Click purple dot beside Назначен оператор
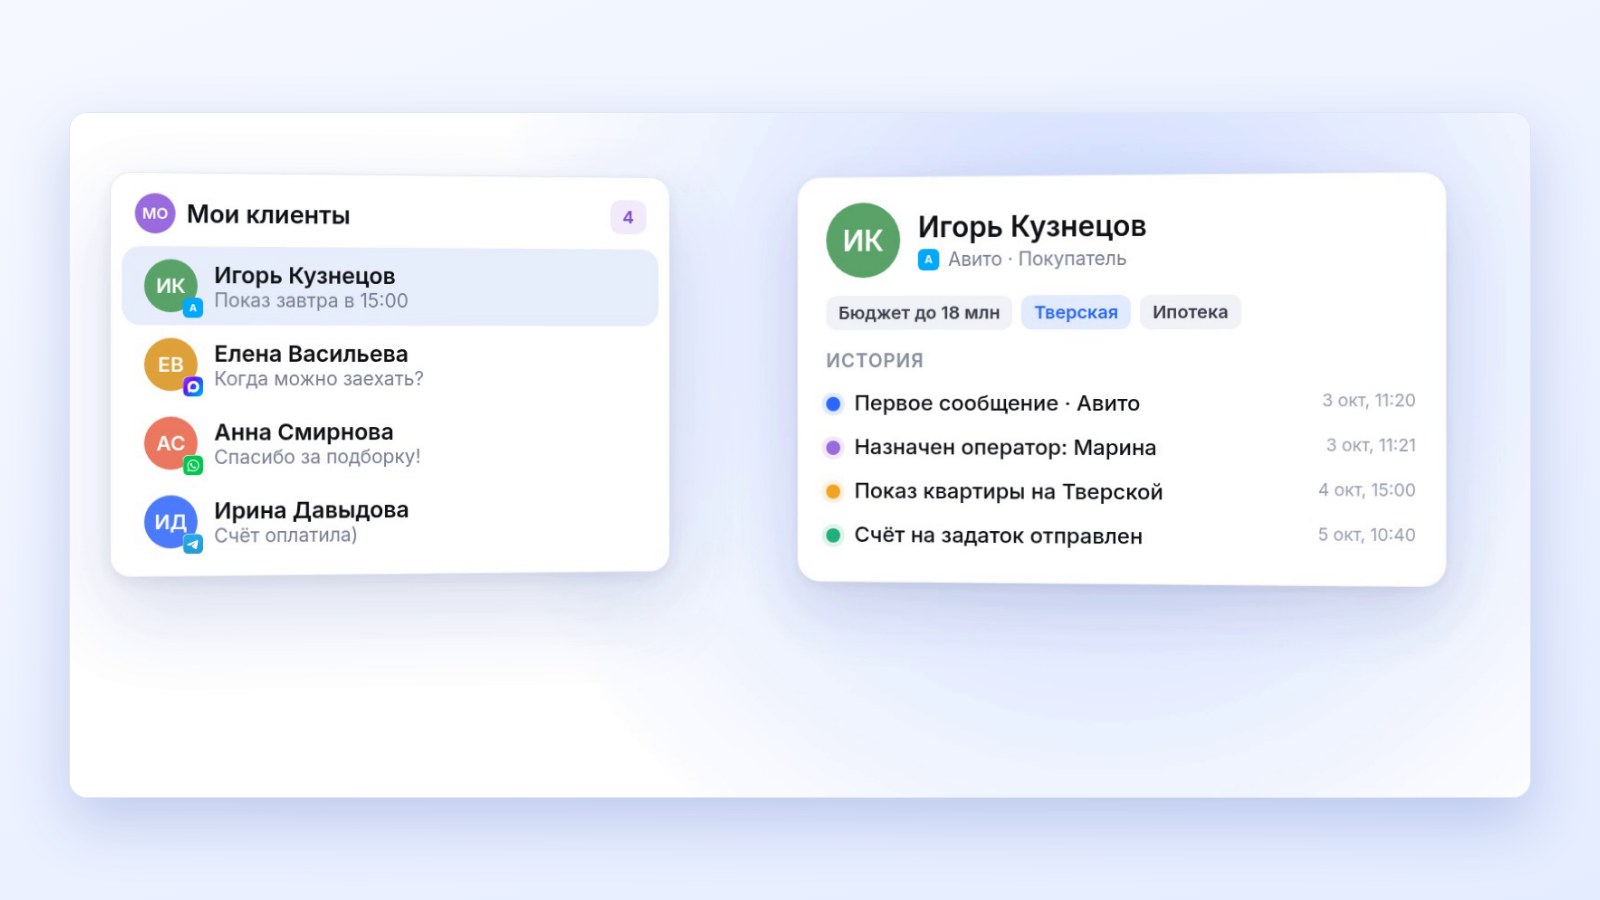 [x=833, y=448]
